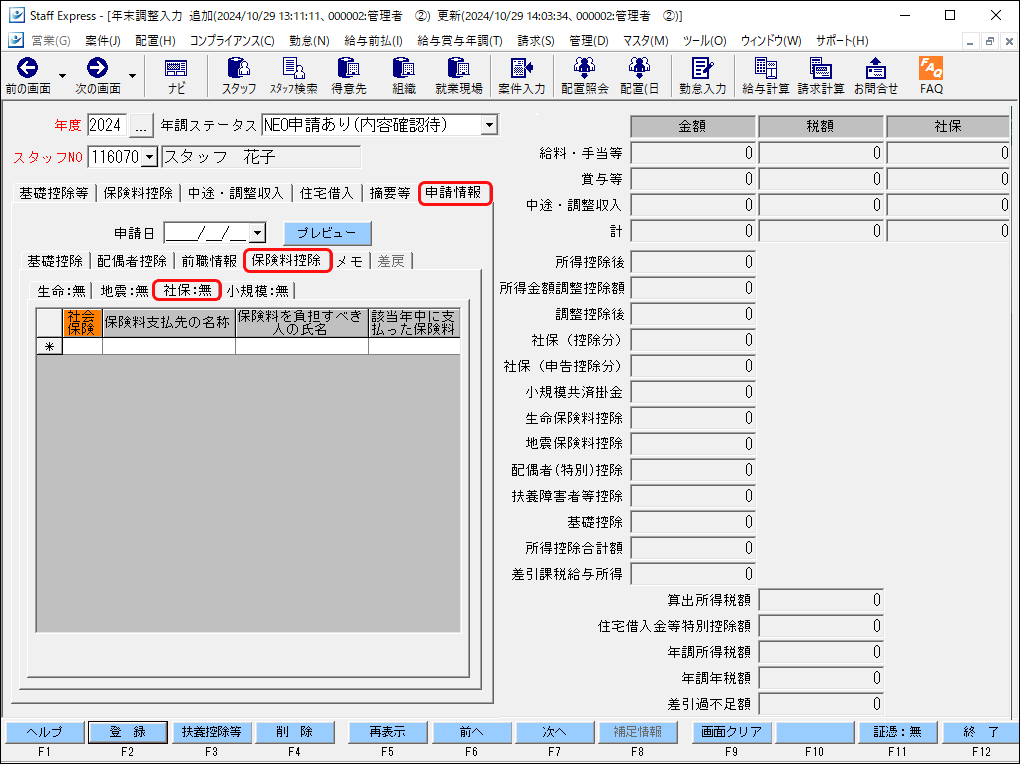1024x764 pixels.
Task: Select the 社保:無 tab
Action: pos(187,290)
